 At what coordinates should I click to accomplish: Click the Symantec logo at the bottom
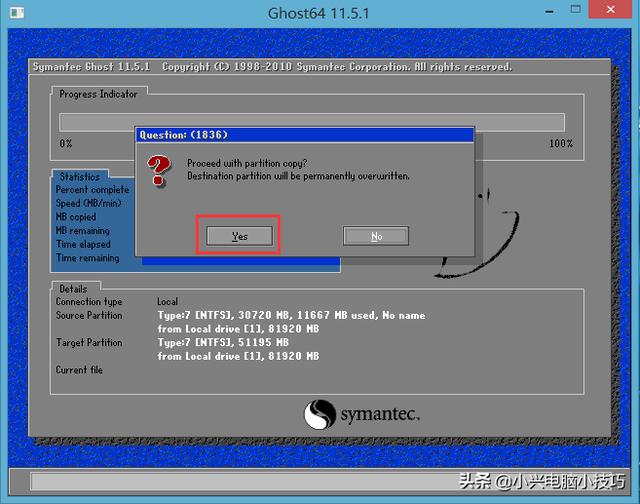click(362, 414)
